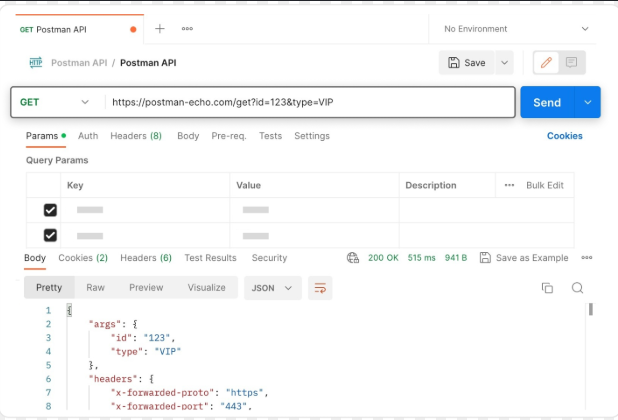
Task: Open the JSON format dropdown
Action: (x=272, y=288)
